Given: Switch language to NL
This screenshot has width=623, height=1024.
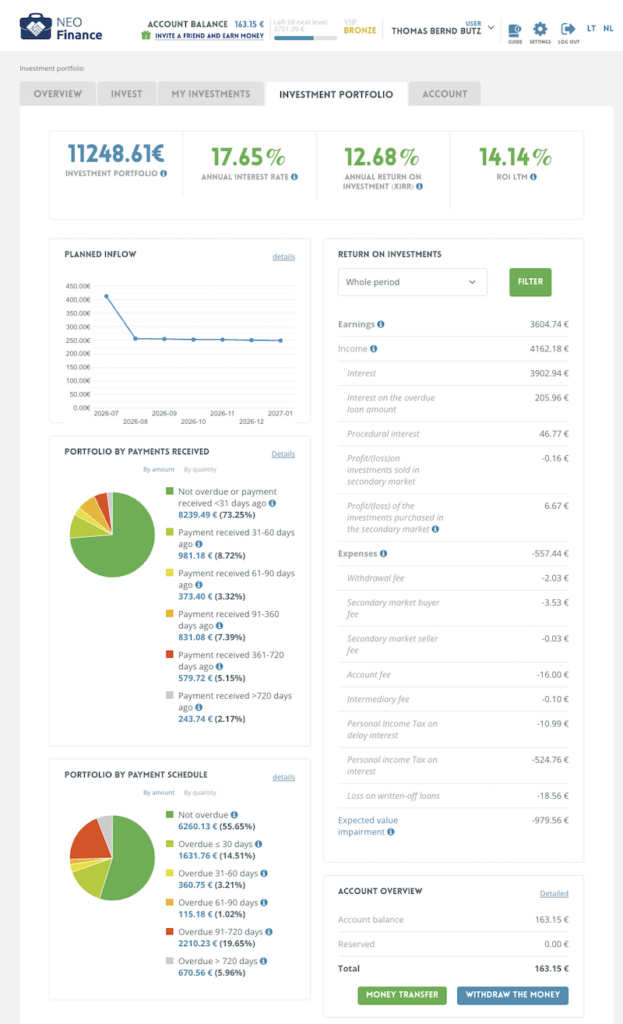Looking at the screenshot, I should (x=608, y=28).
